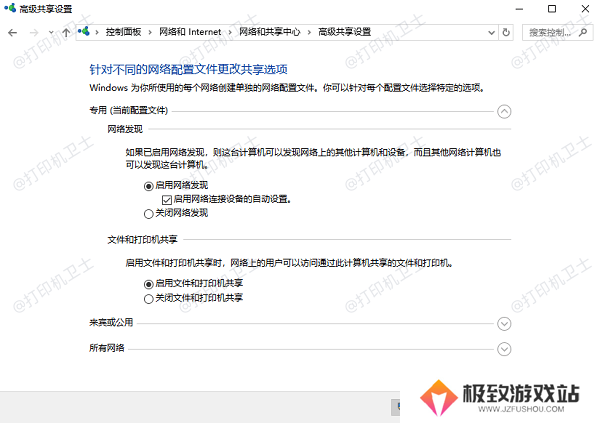Click the window icon in title bar
The width and height of the screenshot is (600, 423).
click(10, 9)
